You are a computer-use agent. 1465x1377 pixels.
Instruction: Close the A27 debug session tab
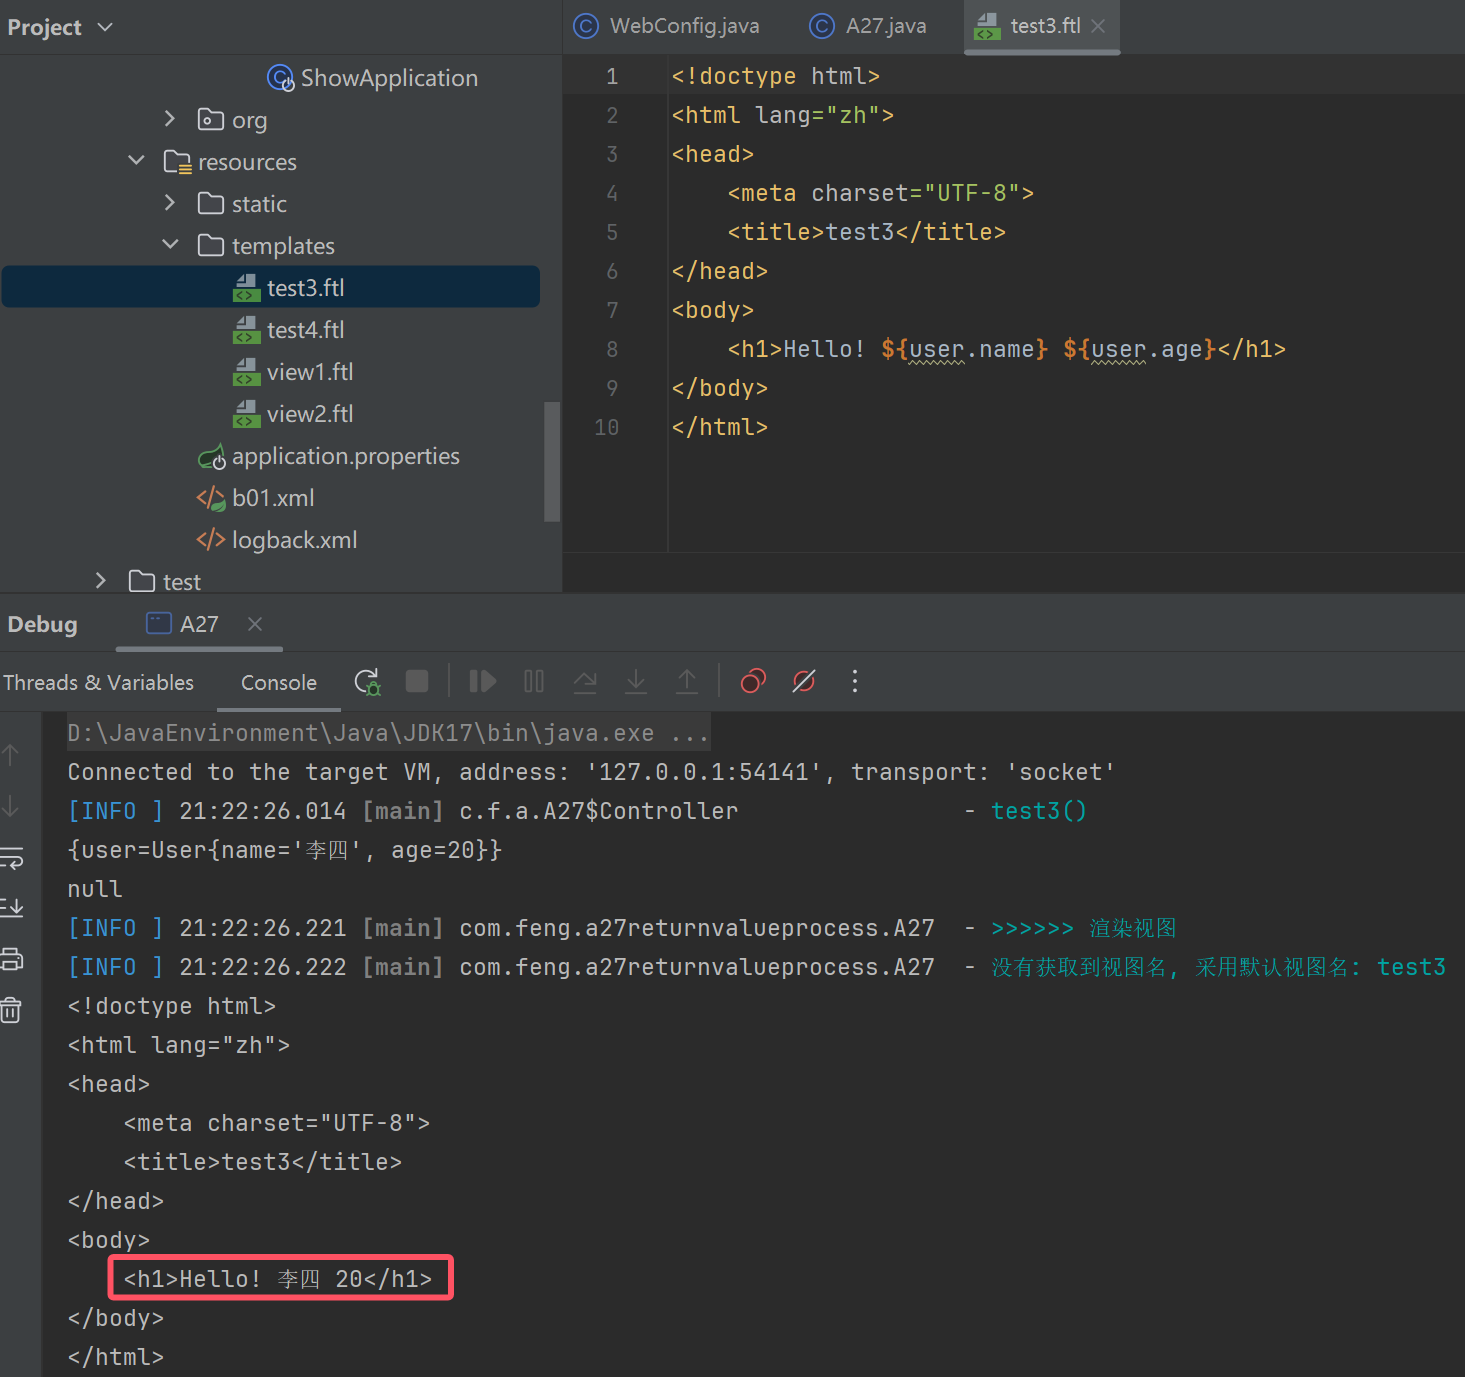[255, 624]
